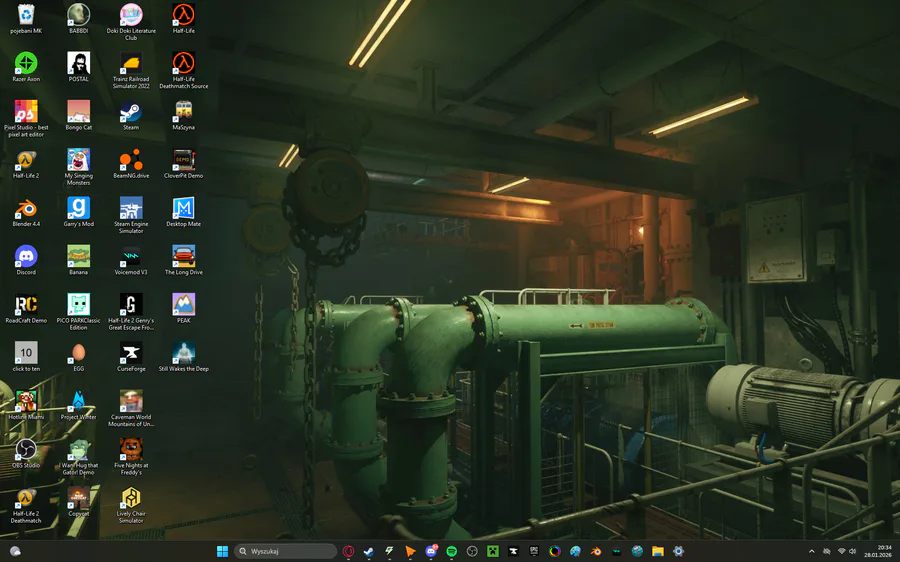Viewport: 900px width, 562px height.
Task: Expand the hidden system tray icons
Action: (812, 551)
